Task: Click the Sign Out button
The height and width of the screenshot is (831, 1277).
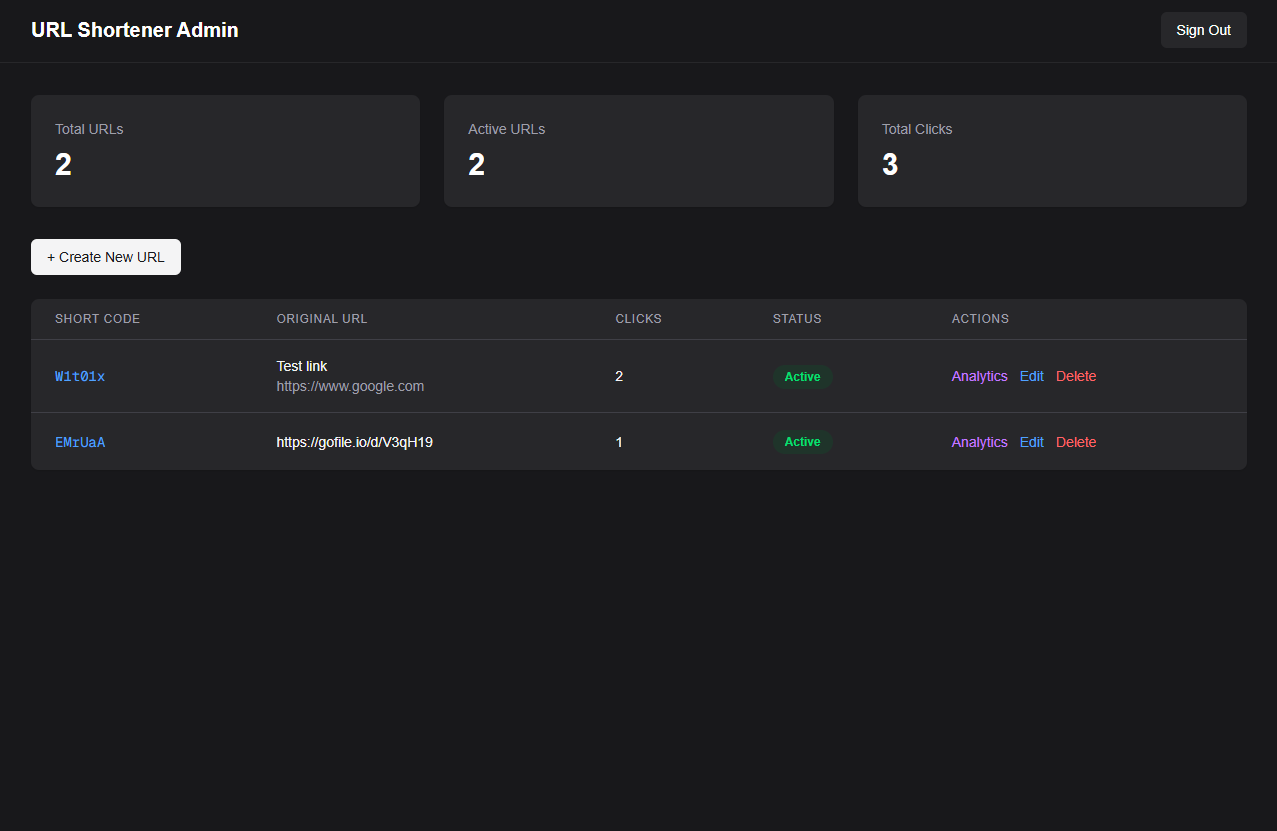Action: click(x=1203, y=30)
